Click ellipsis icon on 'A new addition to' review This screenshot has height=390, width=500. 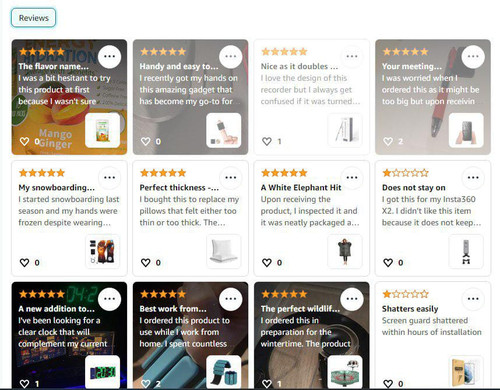109,299
